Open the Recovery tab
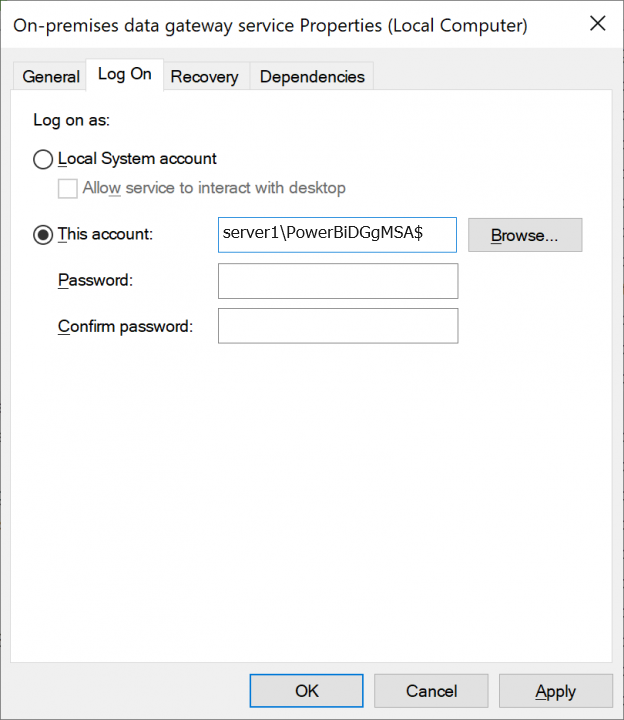 (x=204, y=76)
